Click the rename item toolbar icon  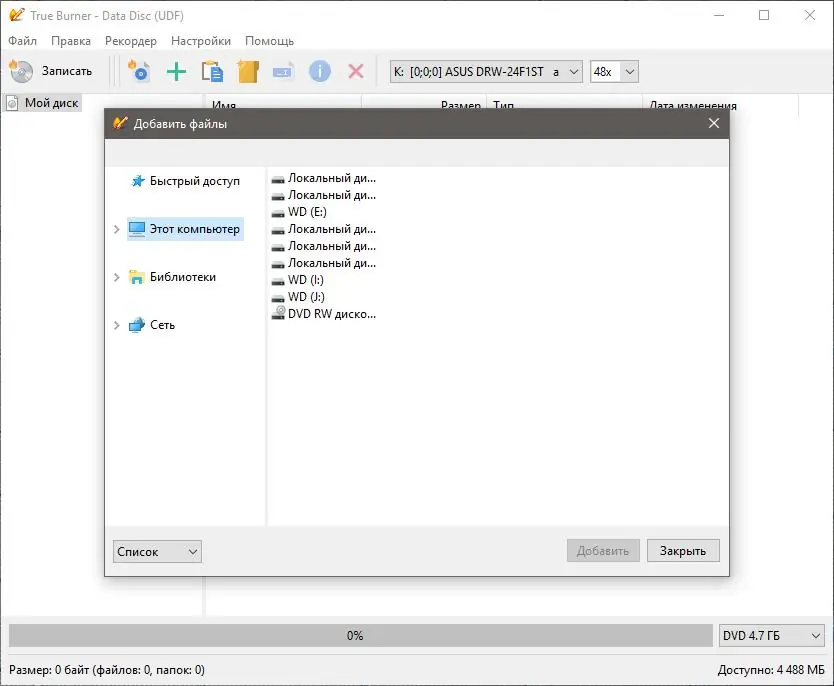pyautogui.click(x=283, y=71)
